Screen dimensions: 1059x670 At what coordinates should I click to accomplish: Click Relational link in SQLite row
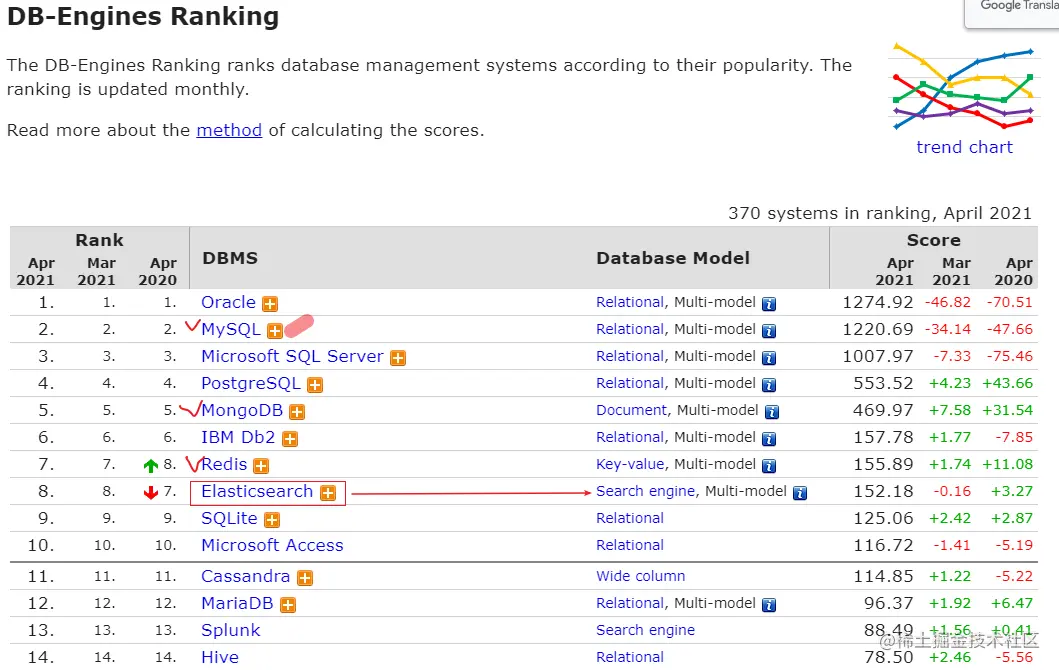pyautogui.click(x=630, y=518)
